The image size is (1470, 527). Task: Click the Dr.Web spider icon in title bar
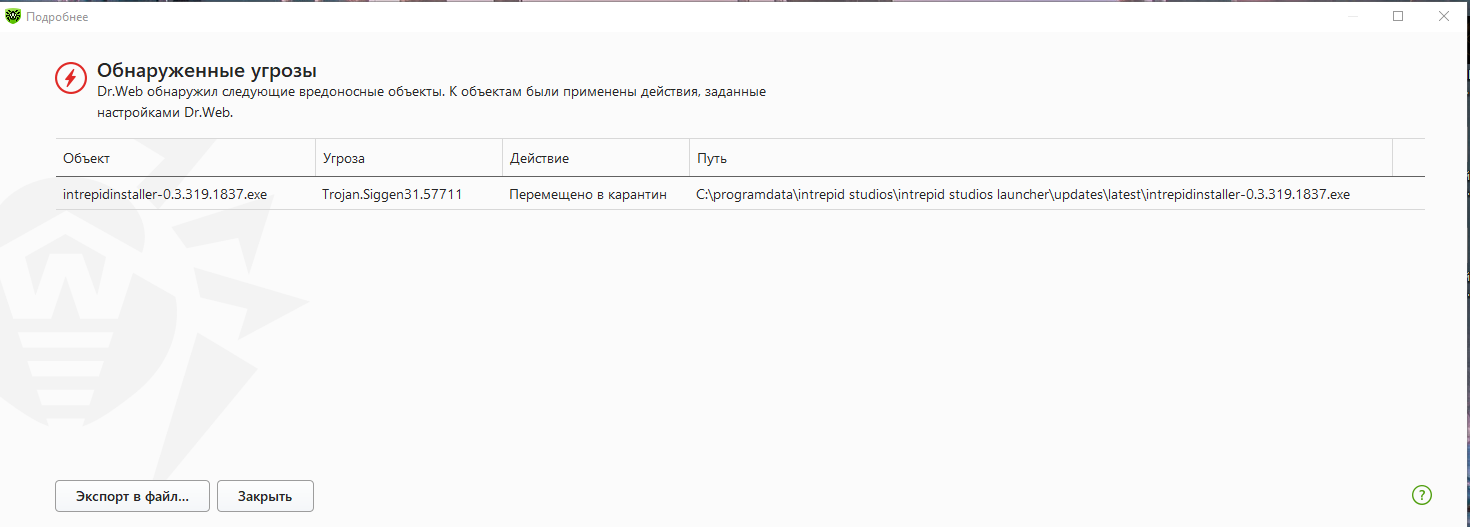coord(13,16)
